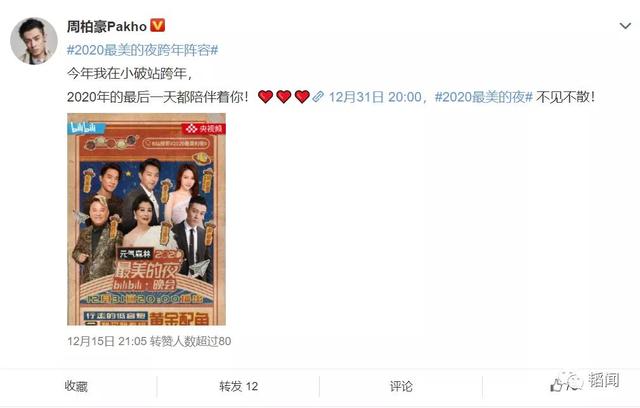
Task: Like the post with thumbs-up icon
Action: pos(558,385)
